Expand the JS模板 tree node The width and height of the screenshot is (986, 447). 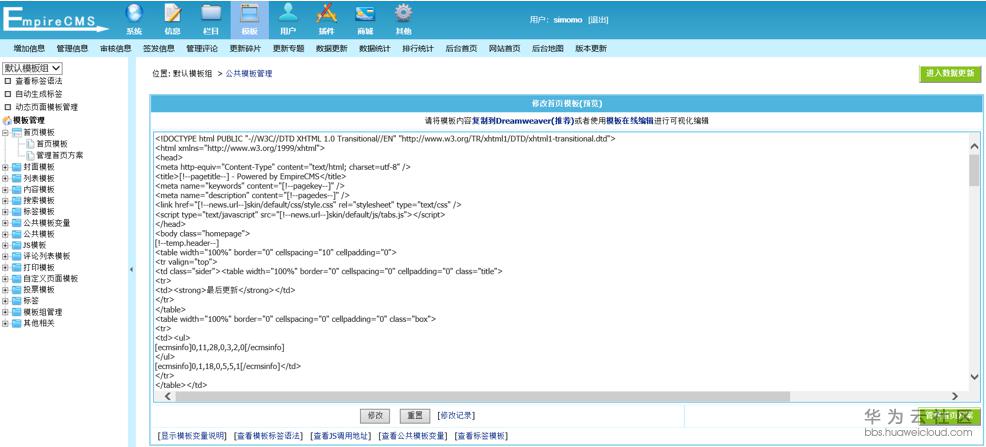coord(6,245)
